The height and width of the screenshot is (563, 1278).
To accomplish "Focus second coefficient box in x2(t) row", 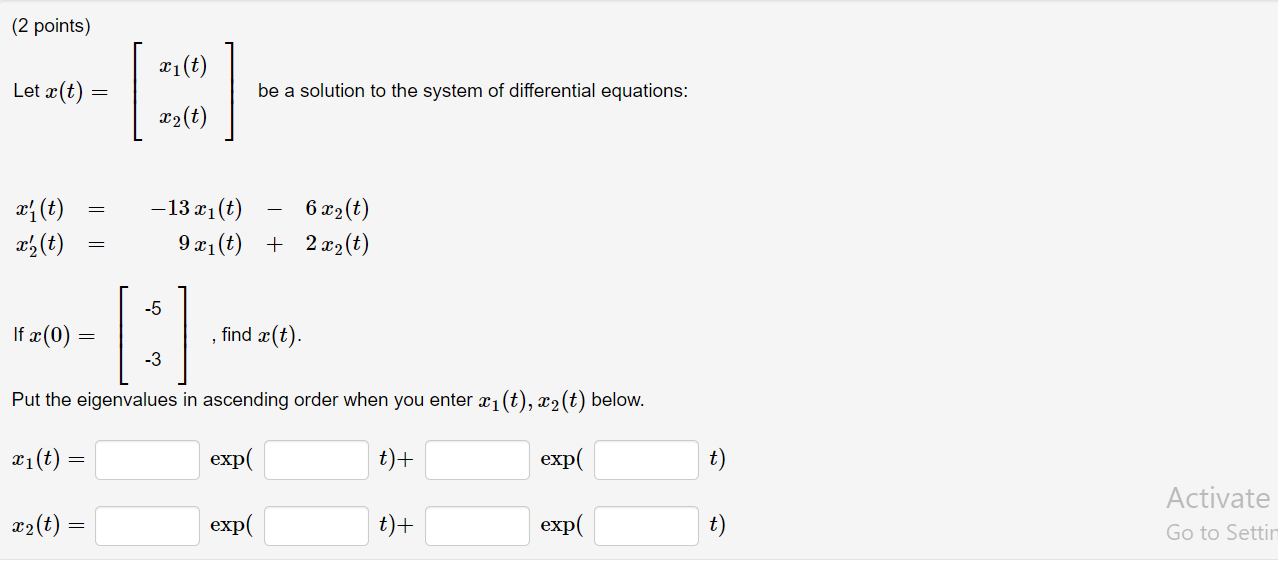I will 477,526.
